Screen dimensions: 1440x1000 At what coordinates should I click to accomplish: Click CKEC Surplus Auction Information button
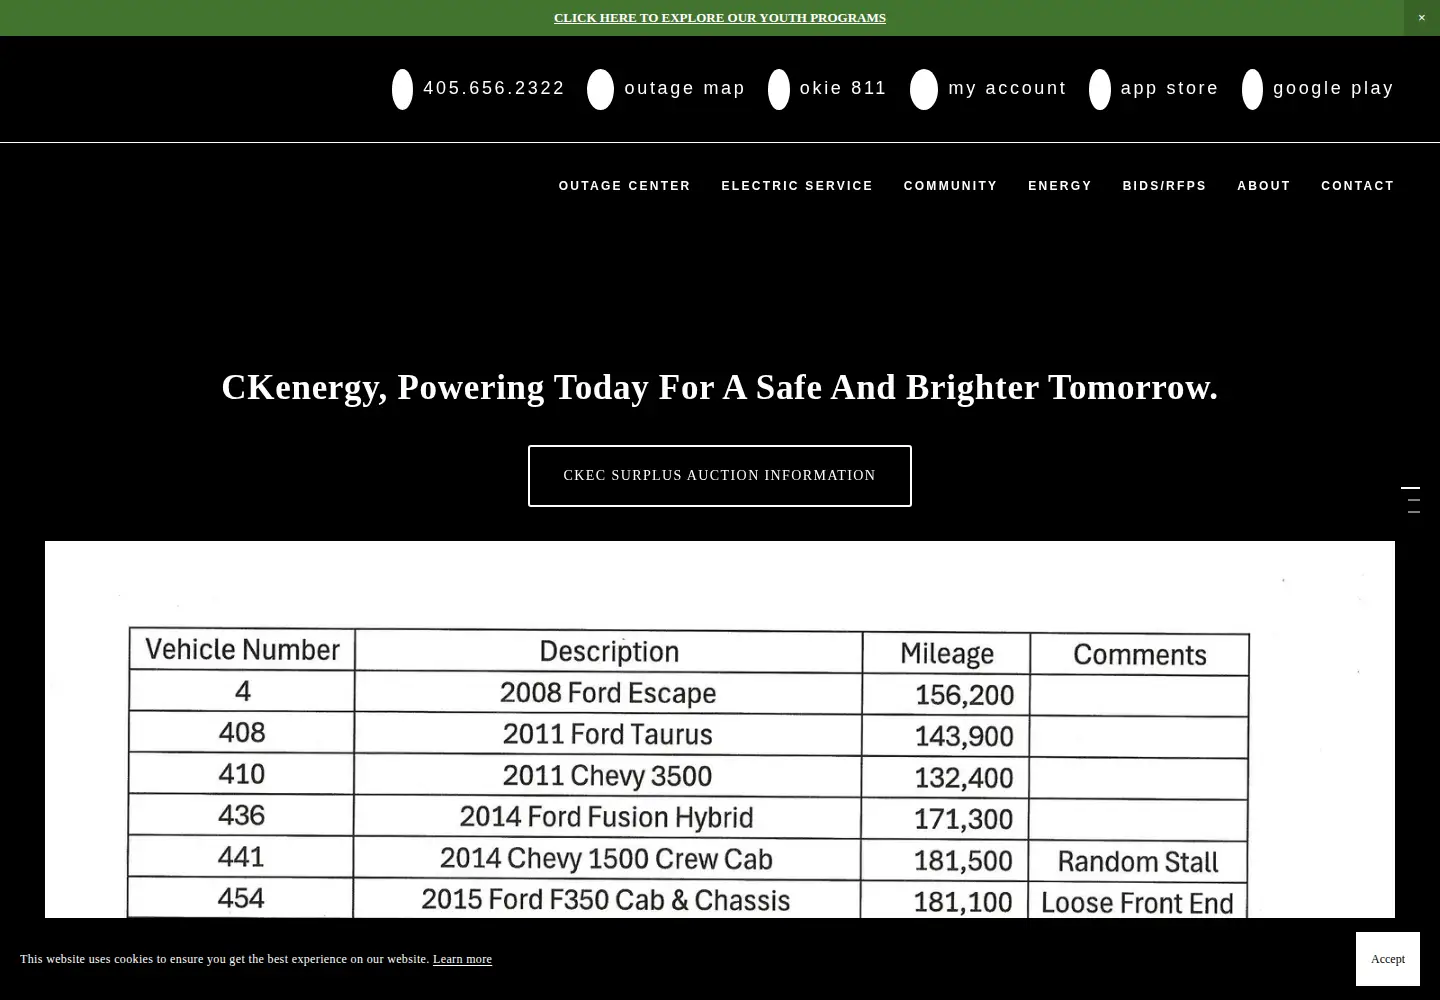(720, 476)
